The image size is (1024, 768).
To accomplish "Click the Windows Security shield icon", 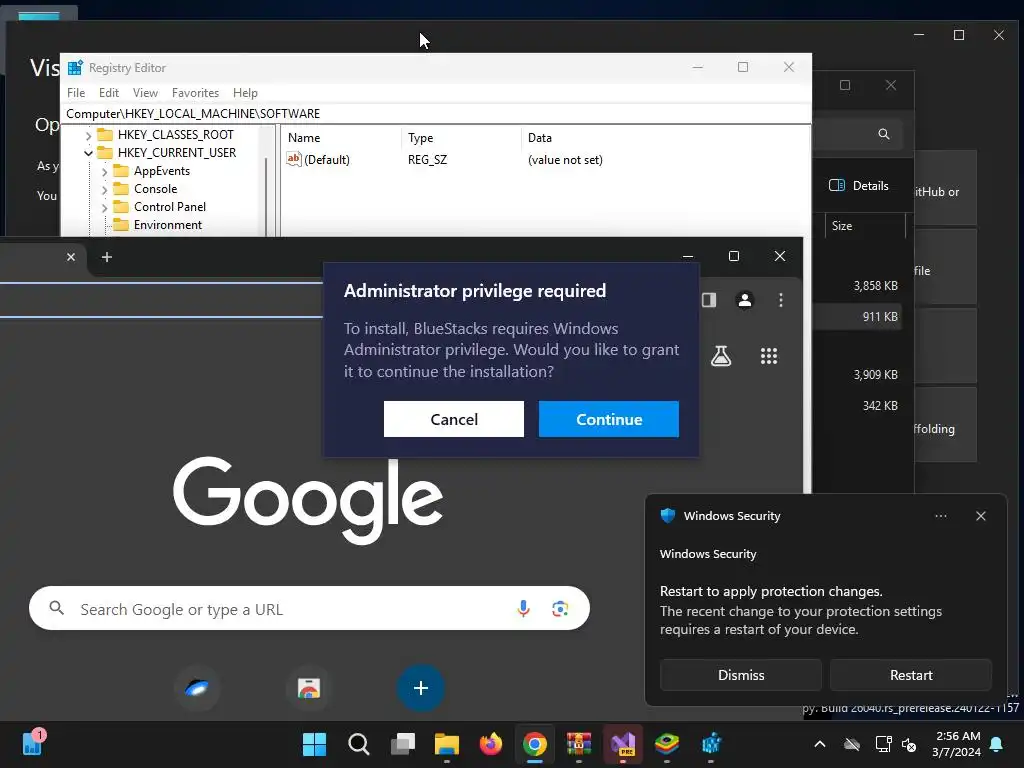I will 667,515.
